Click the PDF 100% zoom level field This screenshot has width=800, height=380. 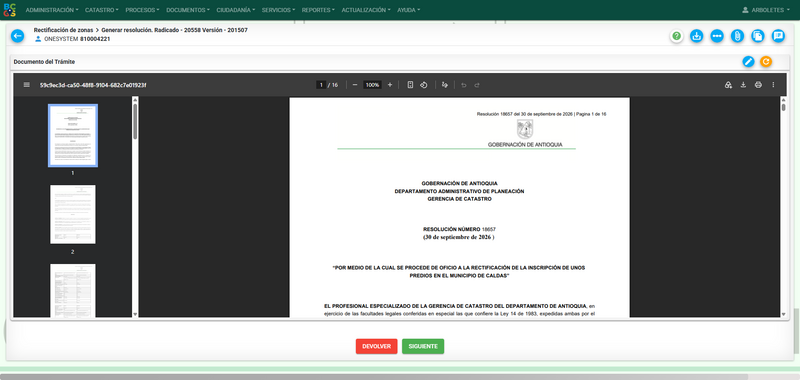coord(372,85)
